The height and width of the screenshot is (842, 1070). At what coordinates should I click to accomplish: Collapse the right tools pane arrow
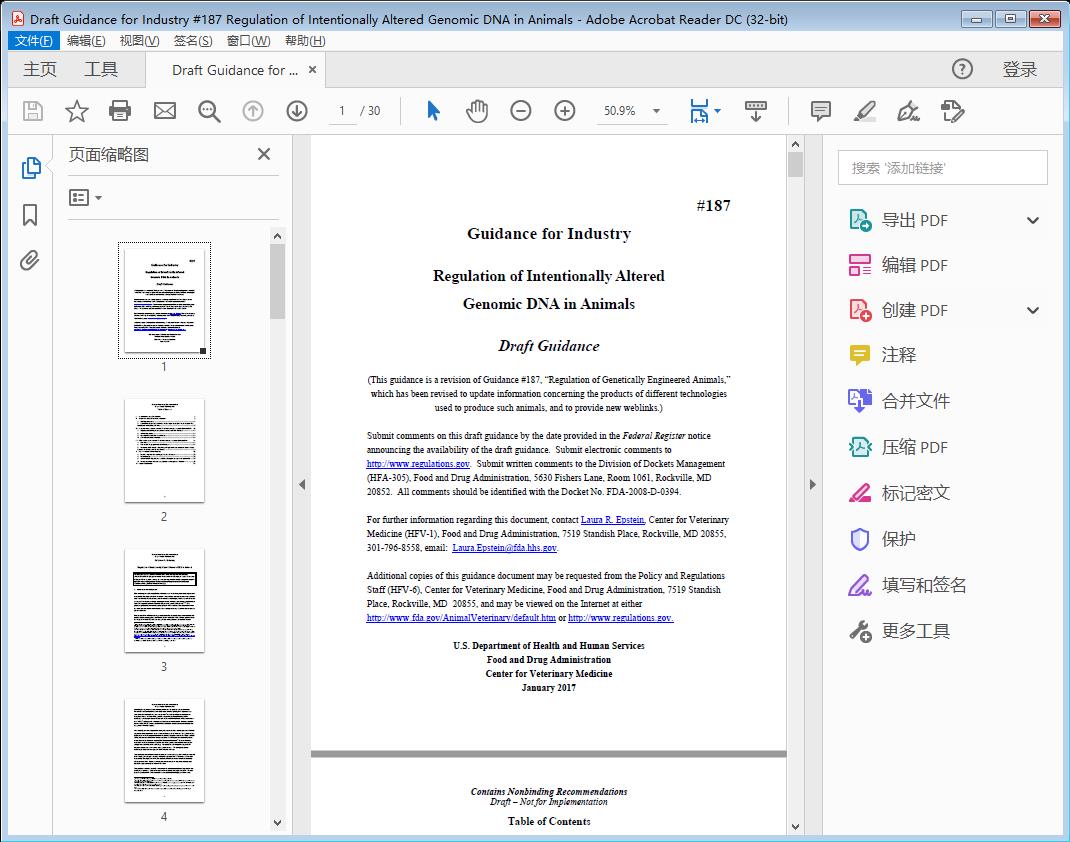(812, 485)
